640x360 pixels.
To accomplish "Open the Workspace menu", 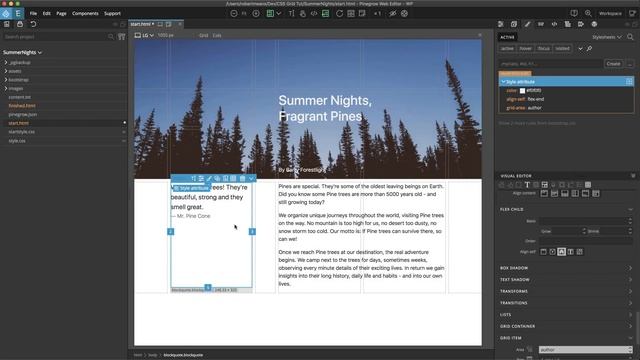I will [610, 13].
